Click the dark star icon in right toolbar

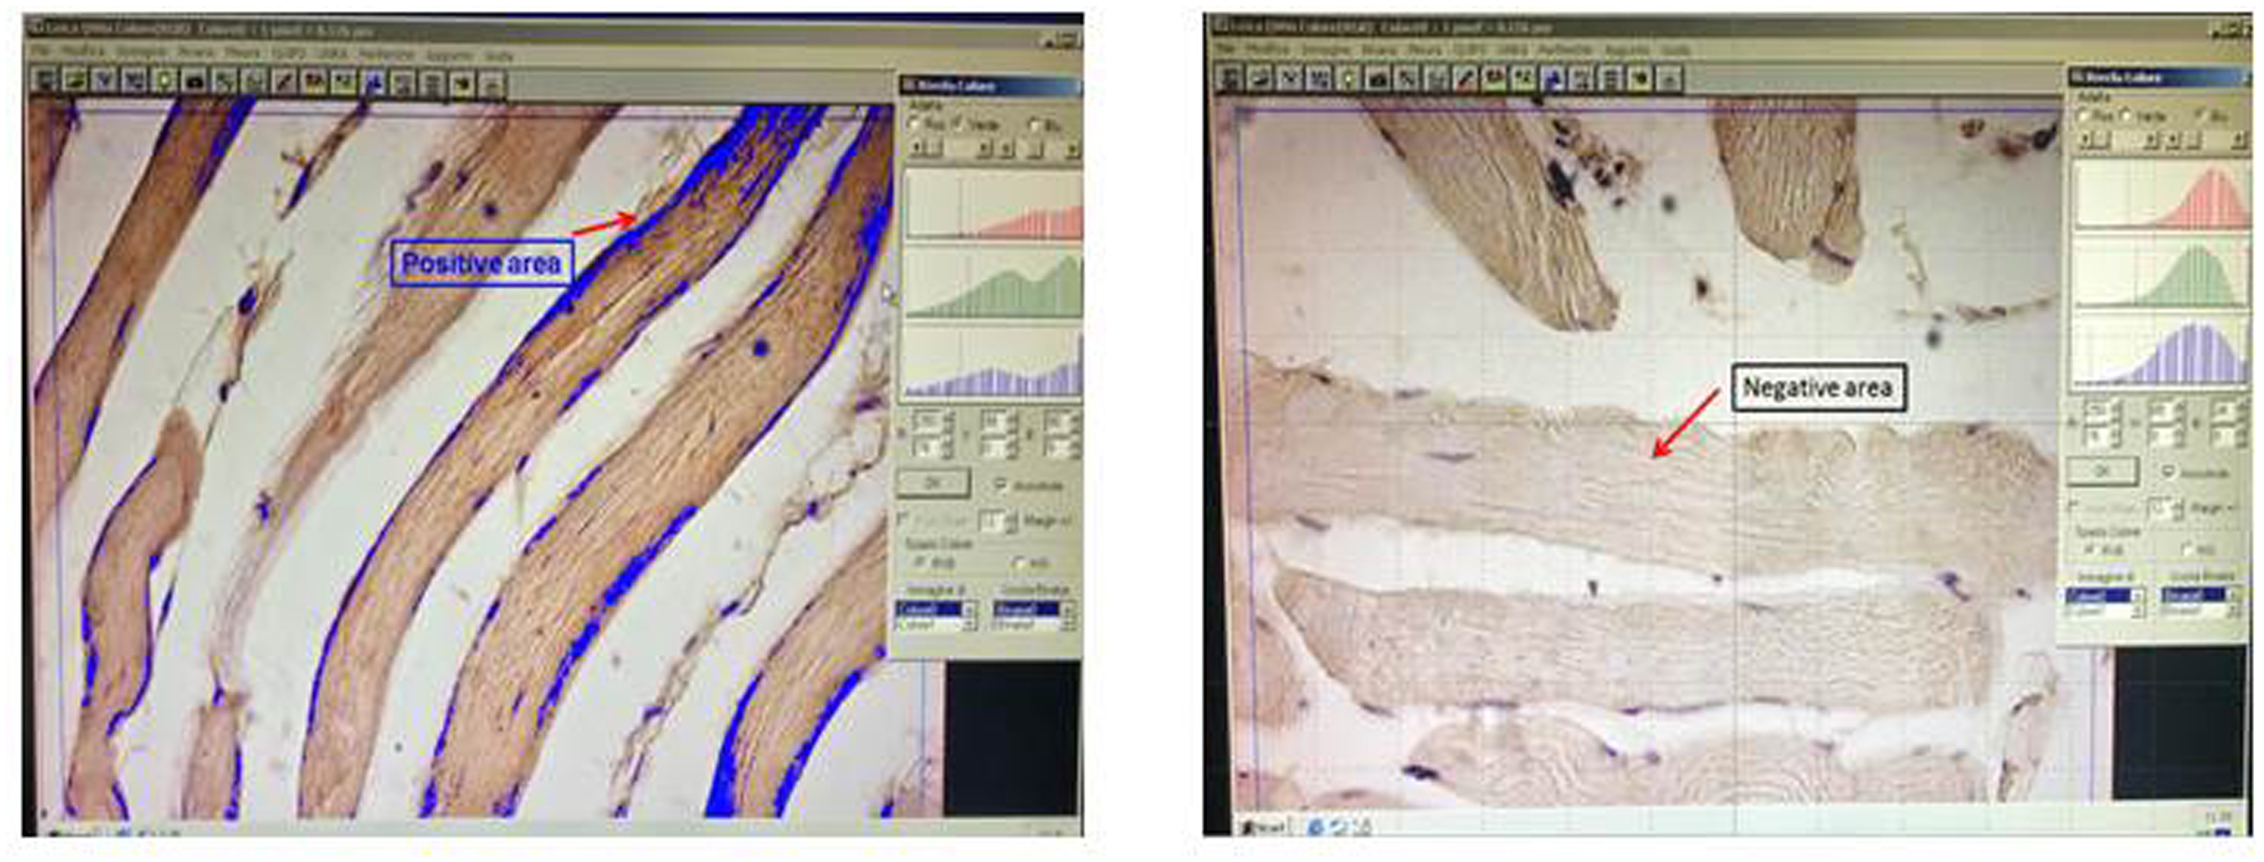[x=1640, y=79]
